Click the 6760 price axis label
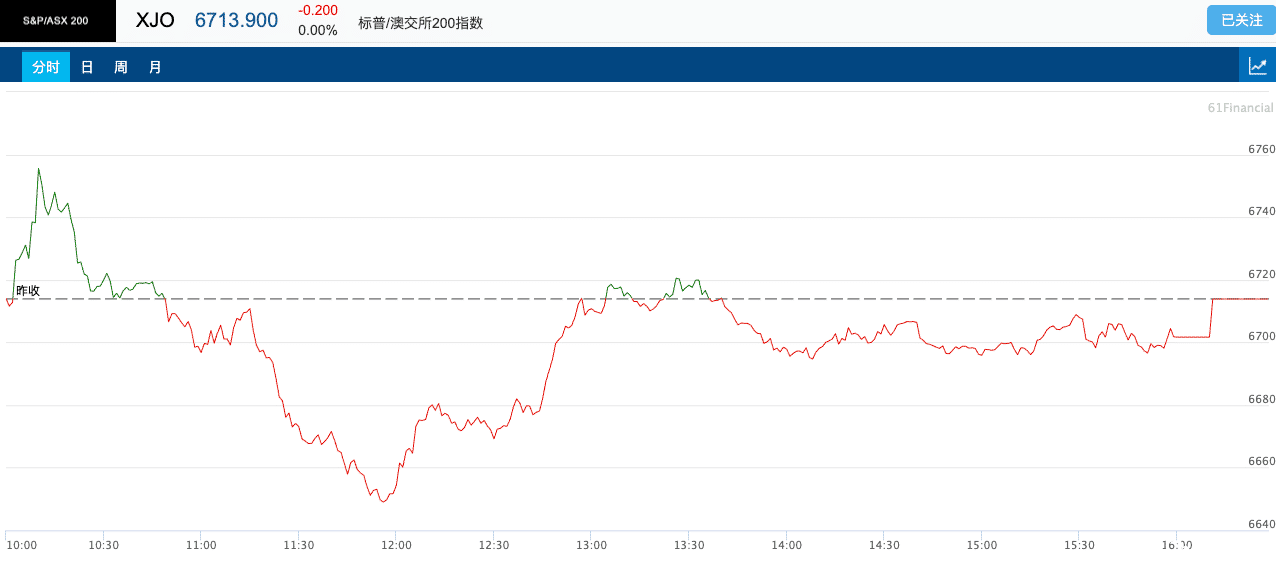 (x=1262, y=149)
